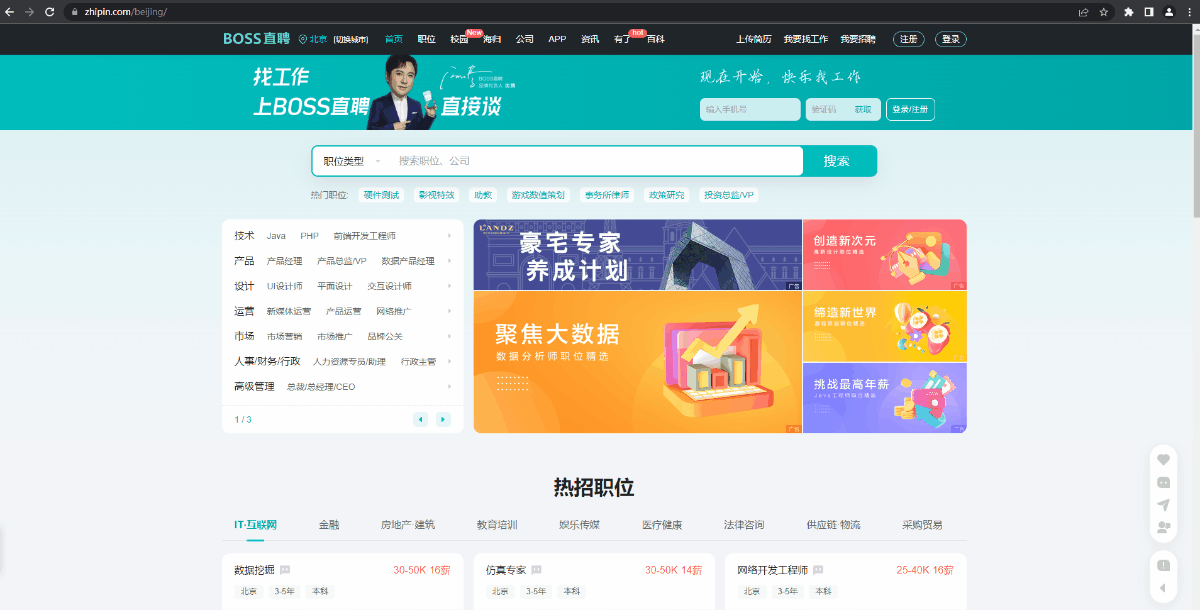Click the site lock icon in address bar

(74, 12)
